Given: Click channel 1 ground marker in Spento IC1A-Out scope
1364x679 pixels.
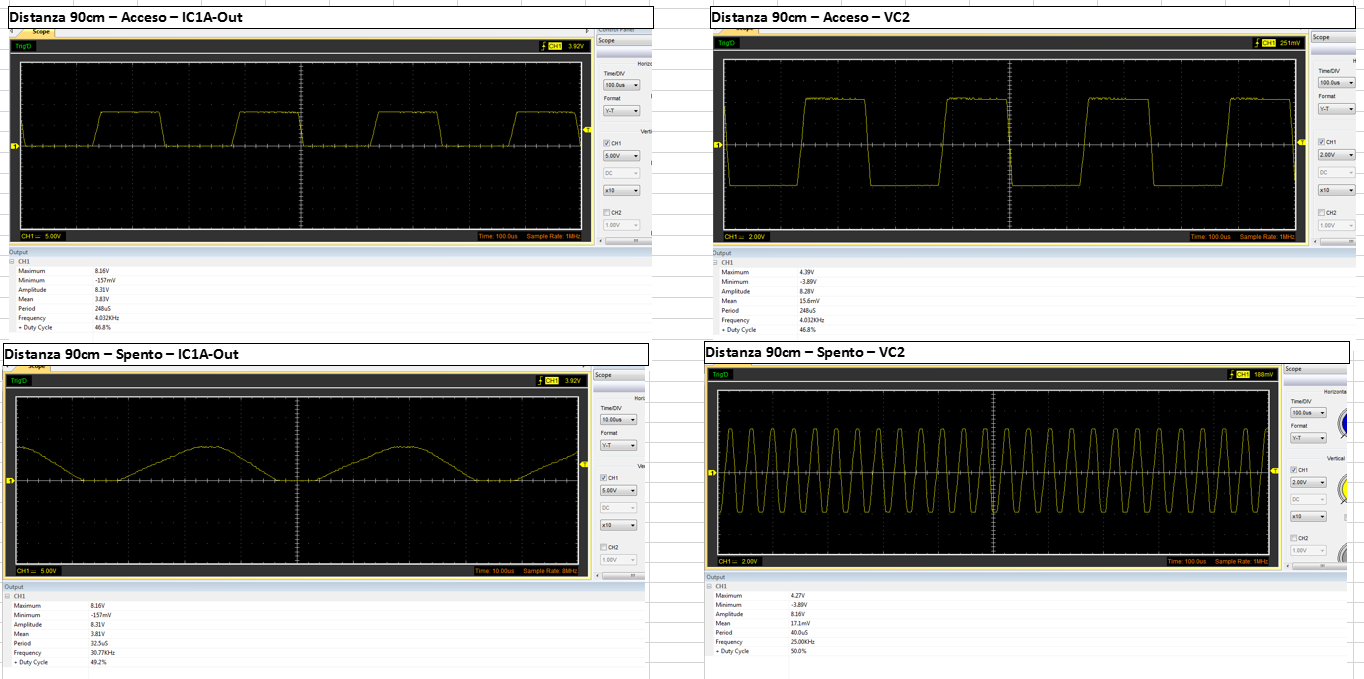Looking at the screenshot, I should (x=10, y=481).
